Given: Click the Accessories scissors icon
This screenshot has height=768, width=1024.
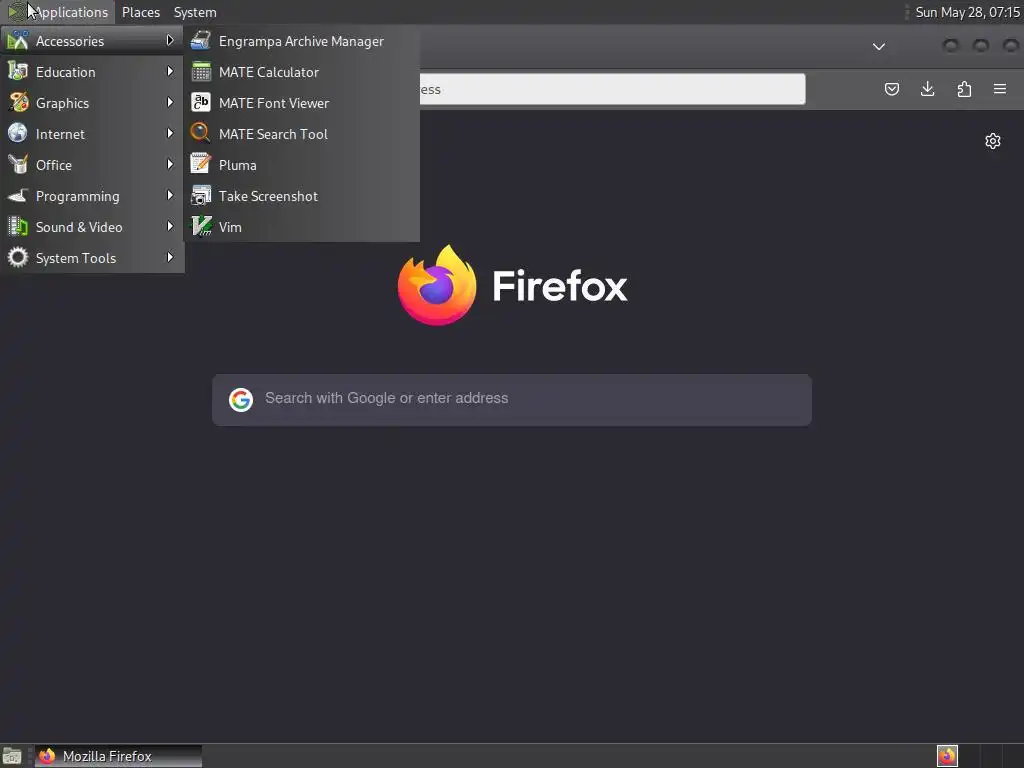Looking at the screenshot, I should click(18, 40).
